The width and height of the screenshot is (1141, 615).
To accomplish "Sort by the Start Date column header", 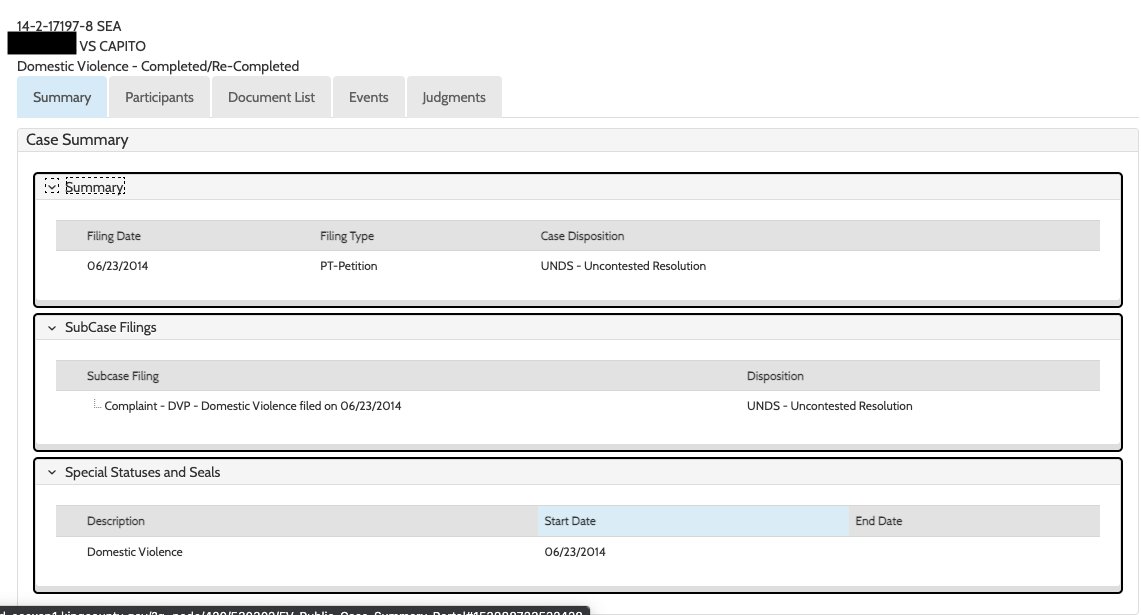I will pyautogui.click(x=693, y=521).
